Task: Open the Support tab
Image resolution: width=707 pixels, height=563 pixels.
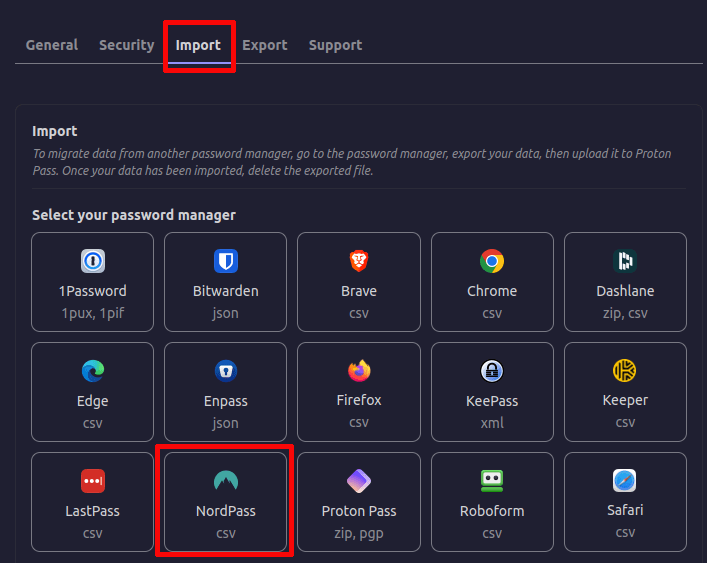Action: pos(335,45)
